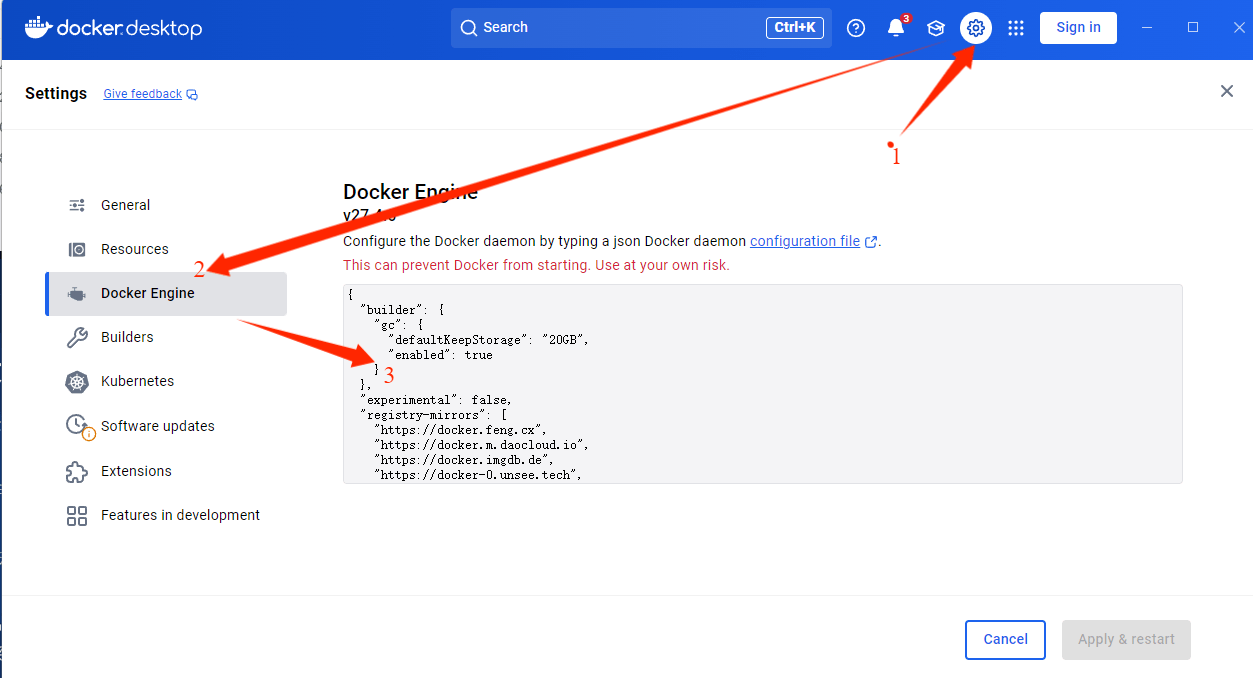Click the Give feedback link
1253x678 pixels.
[x=143, y=94]
